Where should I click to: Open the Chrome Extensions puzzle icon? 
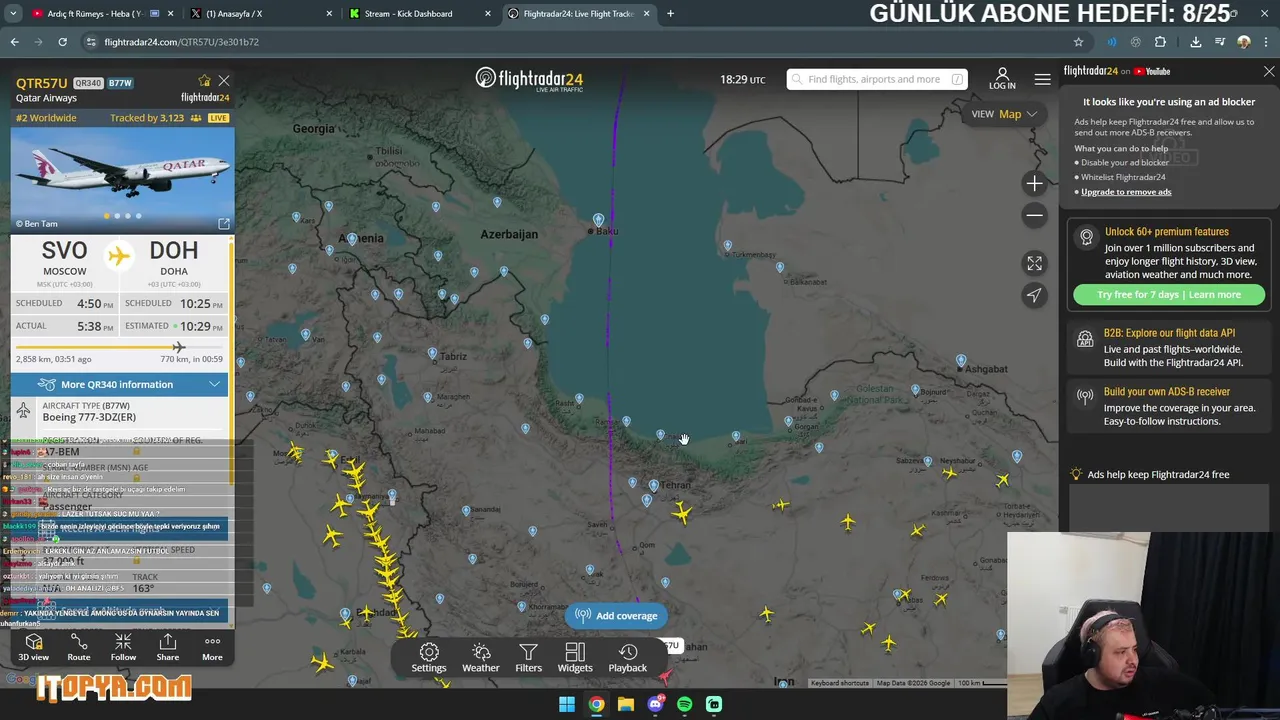point(1160,42)
